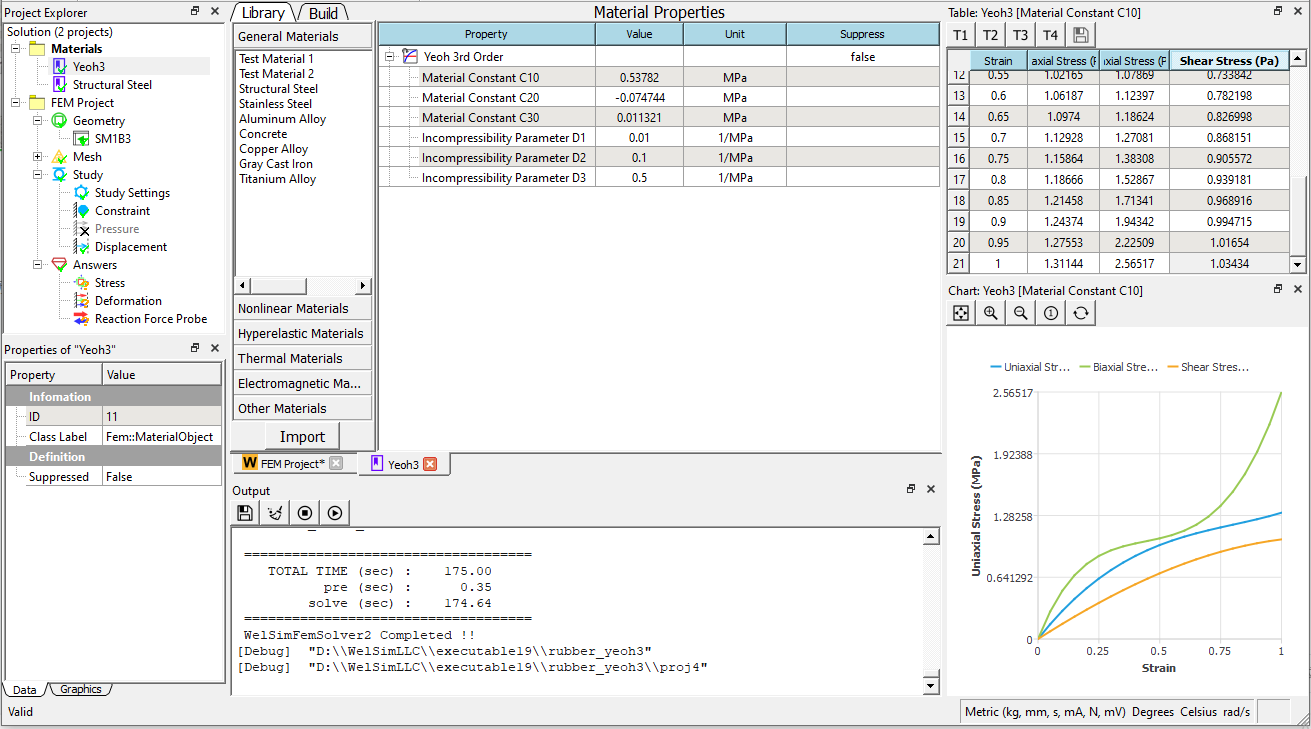Collapse the FEM Project folder
1311x729 pixels.
16,103
